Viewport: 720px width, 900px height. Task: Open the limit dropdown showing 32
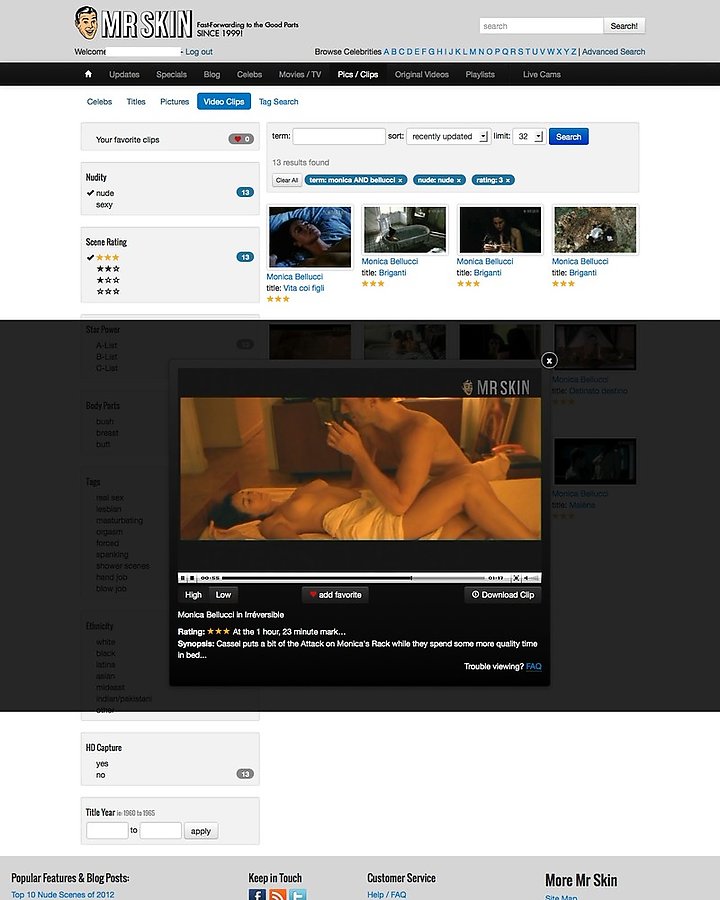[x=529, y=137]
